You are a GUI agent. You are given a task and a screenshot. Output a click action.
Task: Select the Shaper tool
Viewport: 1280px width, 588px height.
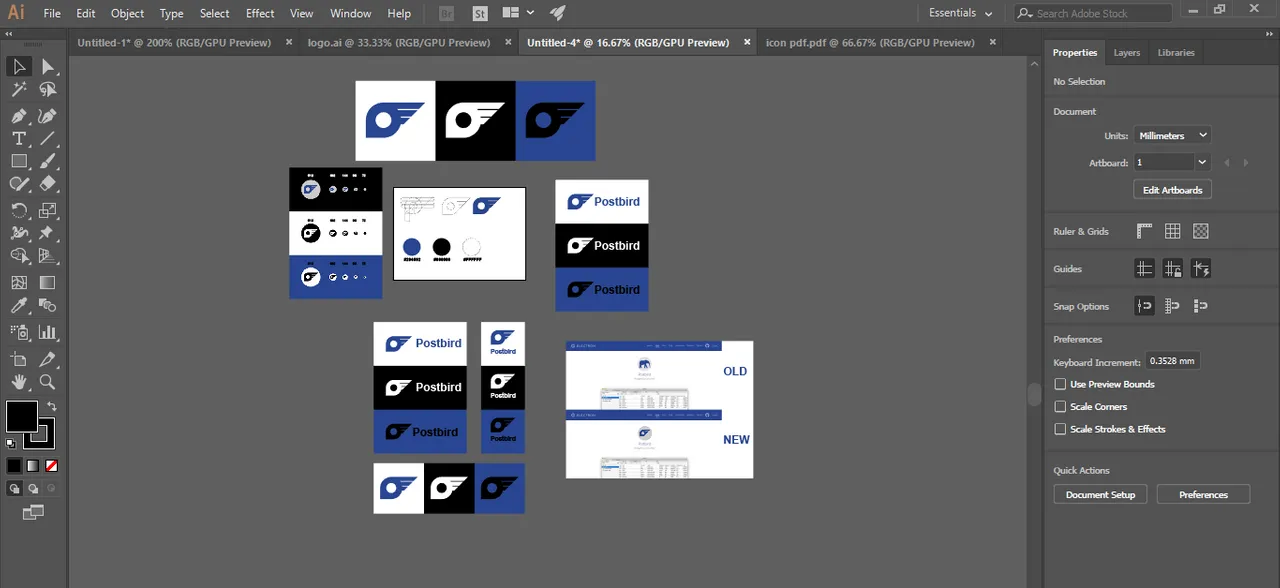(x=19, y=184)
